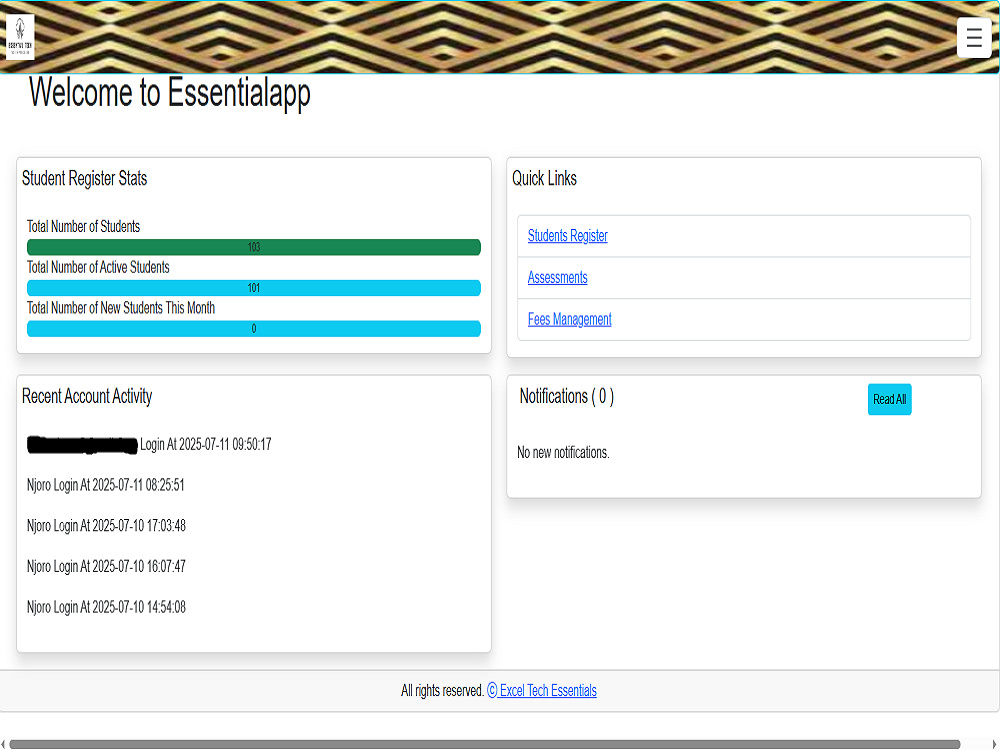Click the All rights reserved footer text
Image resolution: width=1000 pixels, height=750 pixels.
click(x=442, y=691)
